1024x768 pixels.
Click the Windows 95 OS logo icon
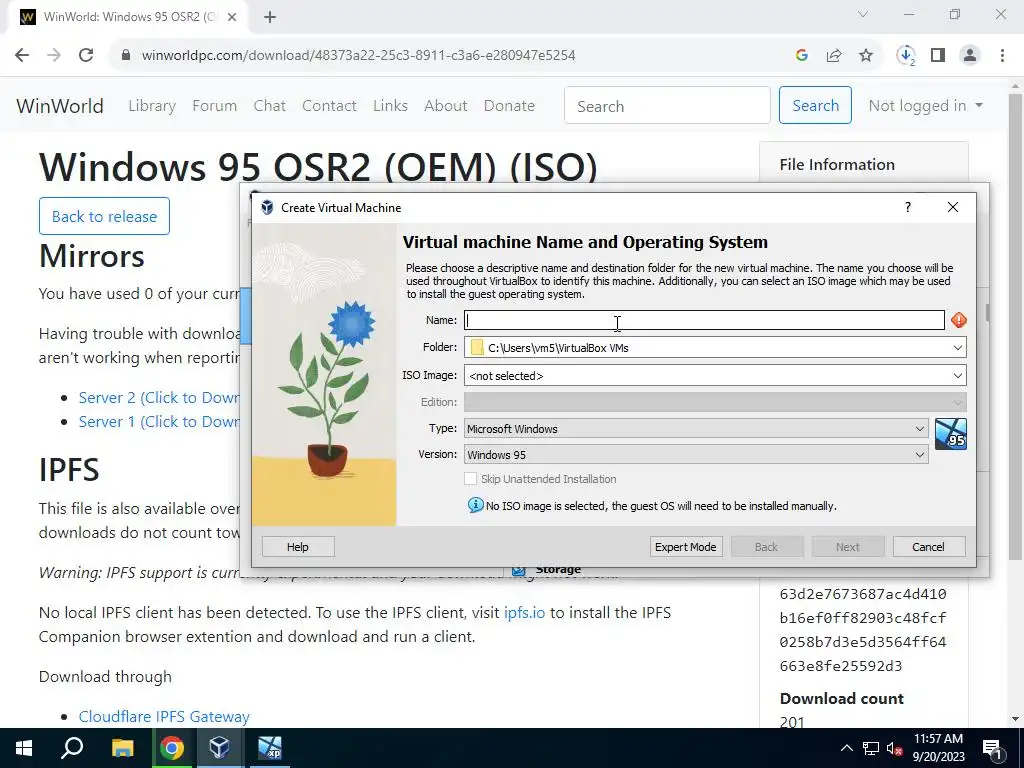coord(950,434)
